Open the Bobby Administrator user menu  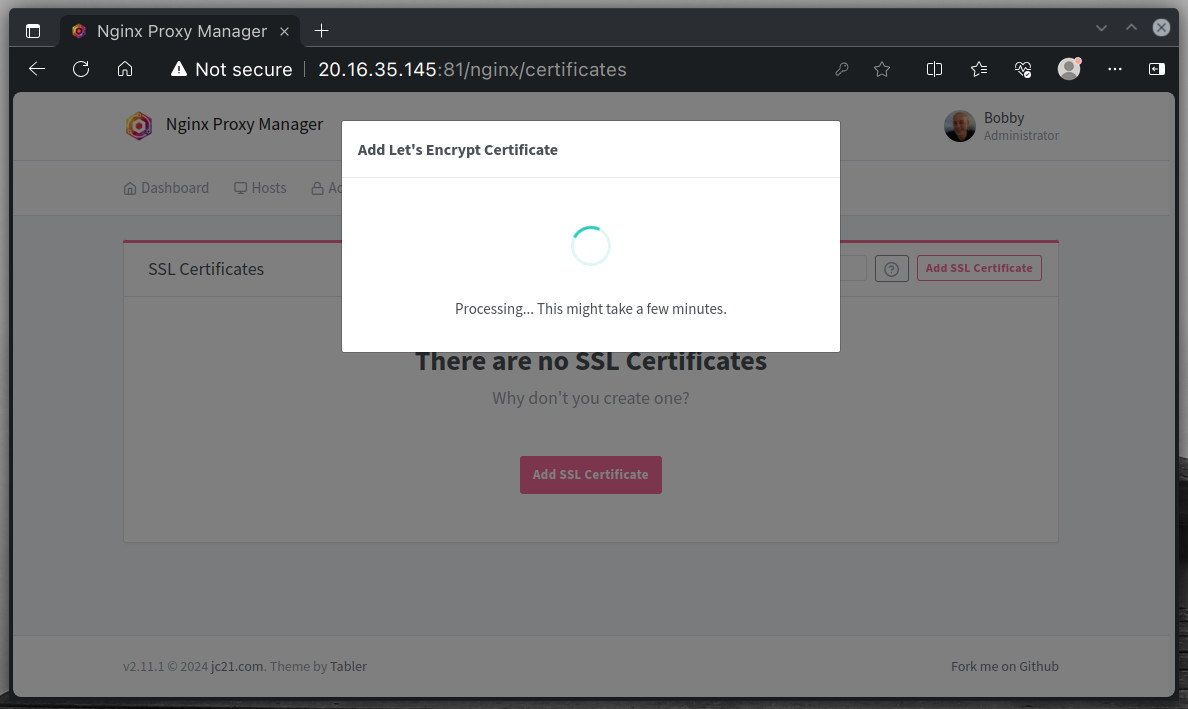(1002, 126)
